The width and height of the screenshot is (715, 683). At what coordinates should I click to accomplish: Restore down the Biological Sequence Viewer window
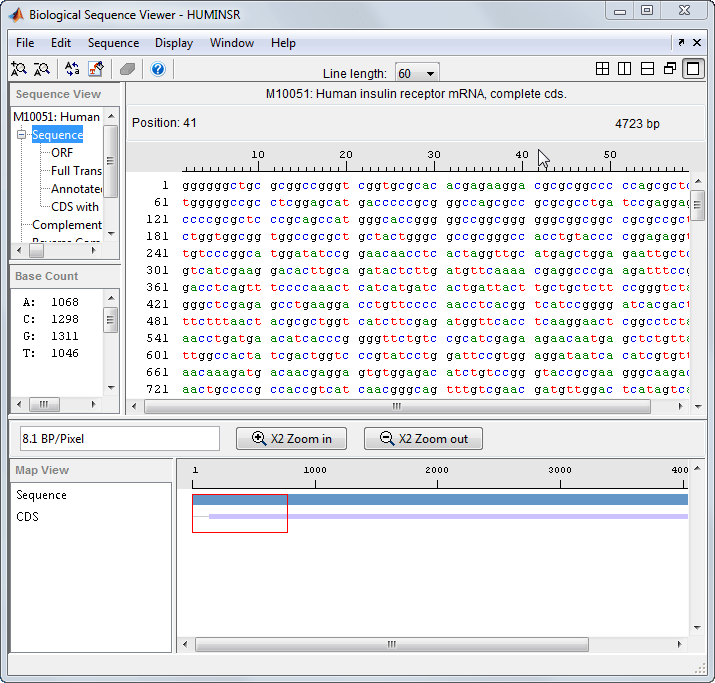click(x=647, y=11)
